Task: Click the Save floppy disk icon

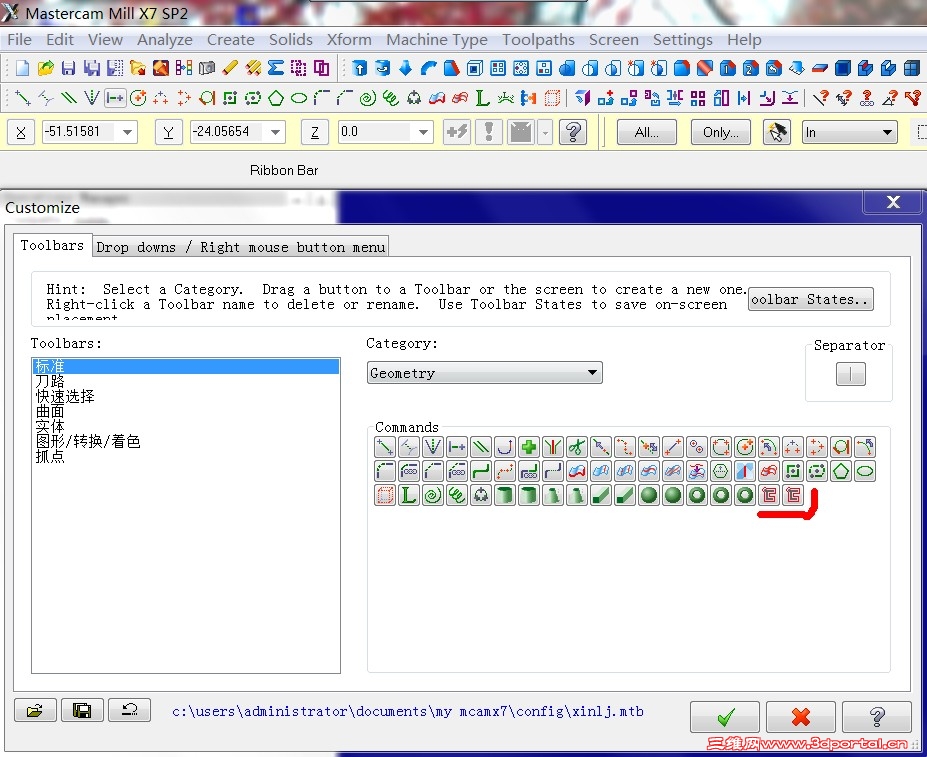Action: [69, 68]
